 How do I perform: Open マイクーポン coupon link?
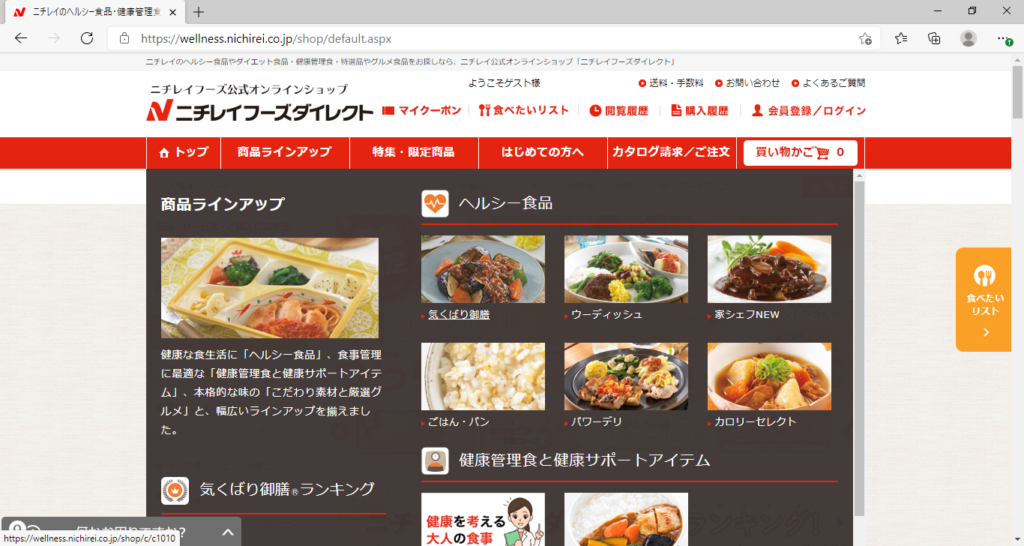click(x=422, y=110)
